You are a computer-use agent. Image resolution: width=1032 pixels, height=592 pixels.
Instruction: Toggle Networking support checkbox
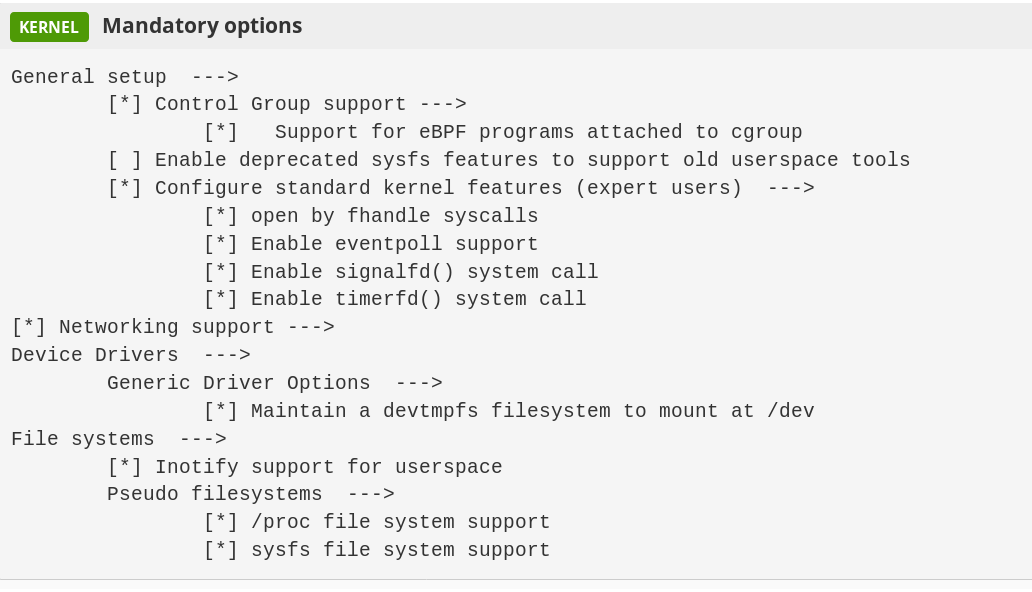(28, 327)
